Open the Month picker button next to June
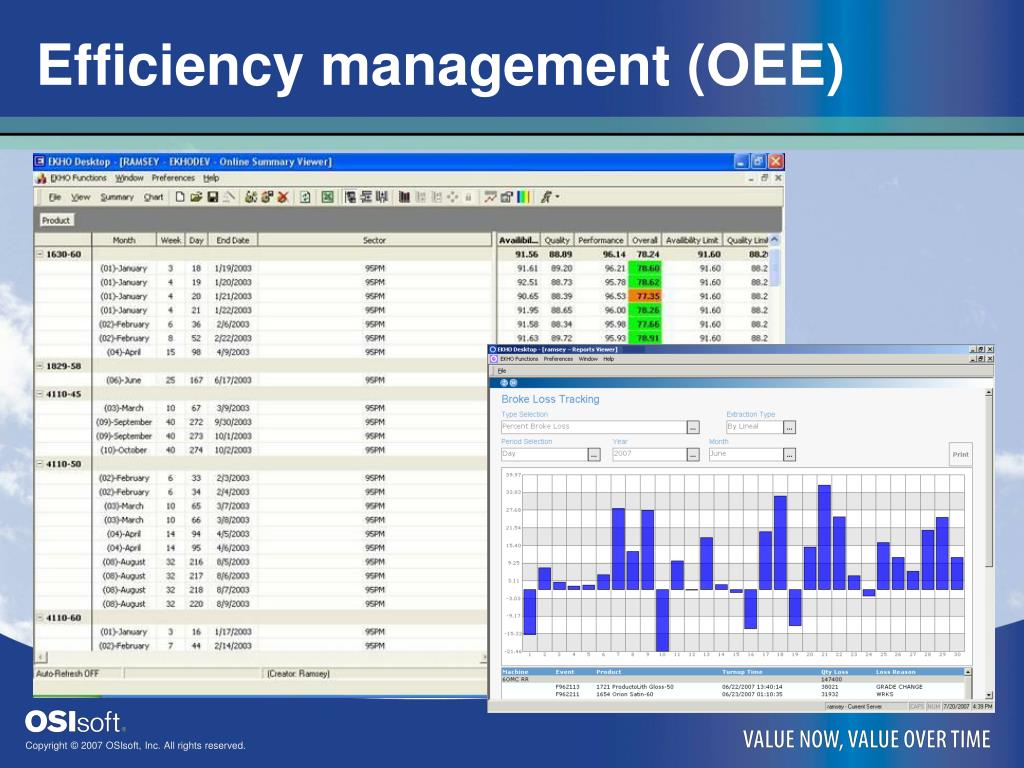 [x=790, y=455]
